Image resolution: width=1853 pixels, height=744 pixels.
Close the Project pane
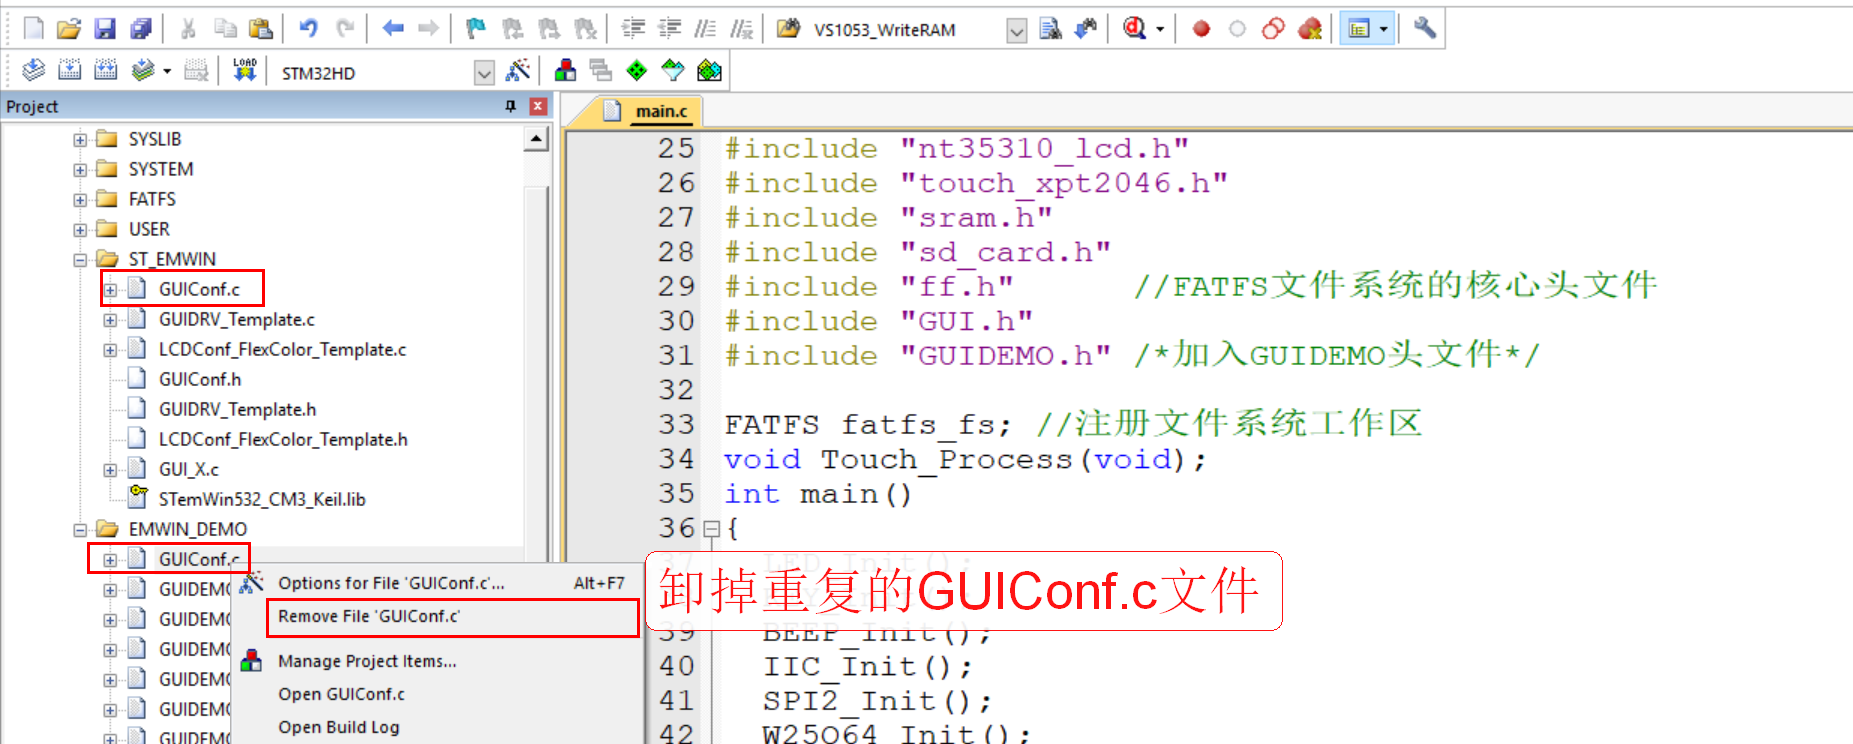pyautogui.click(x=538, y=106)
